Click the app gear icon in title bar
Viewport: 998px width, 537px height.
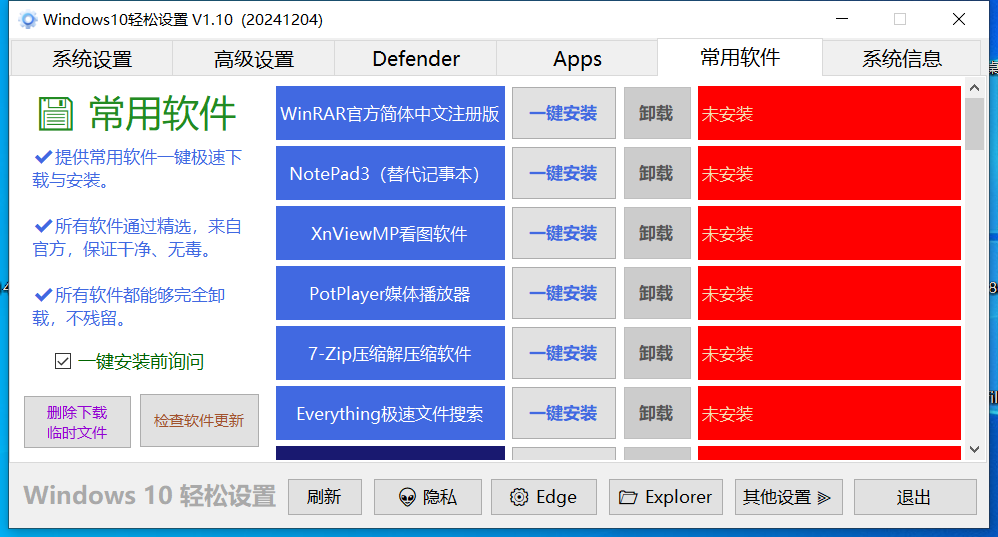(27, 20)
